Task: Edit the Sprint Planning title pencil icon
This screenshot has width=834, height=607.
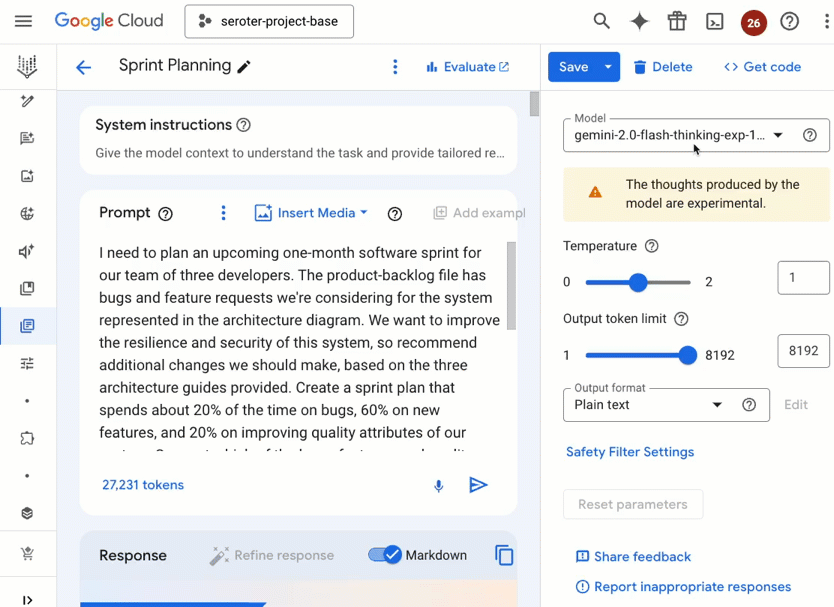Action: tap(244, 67)
